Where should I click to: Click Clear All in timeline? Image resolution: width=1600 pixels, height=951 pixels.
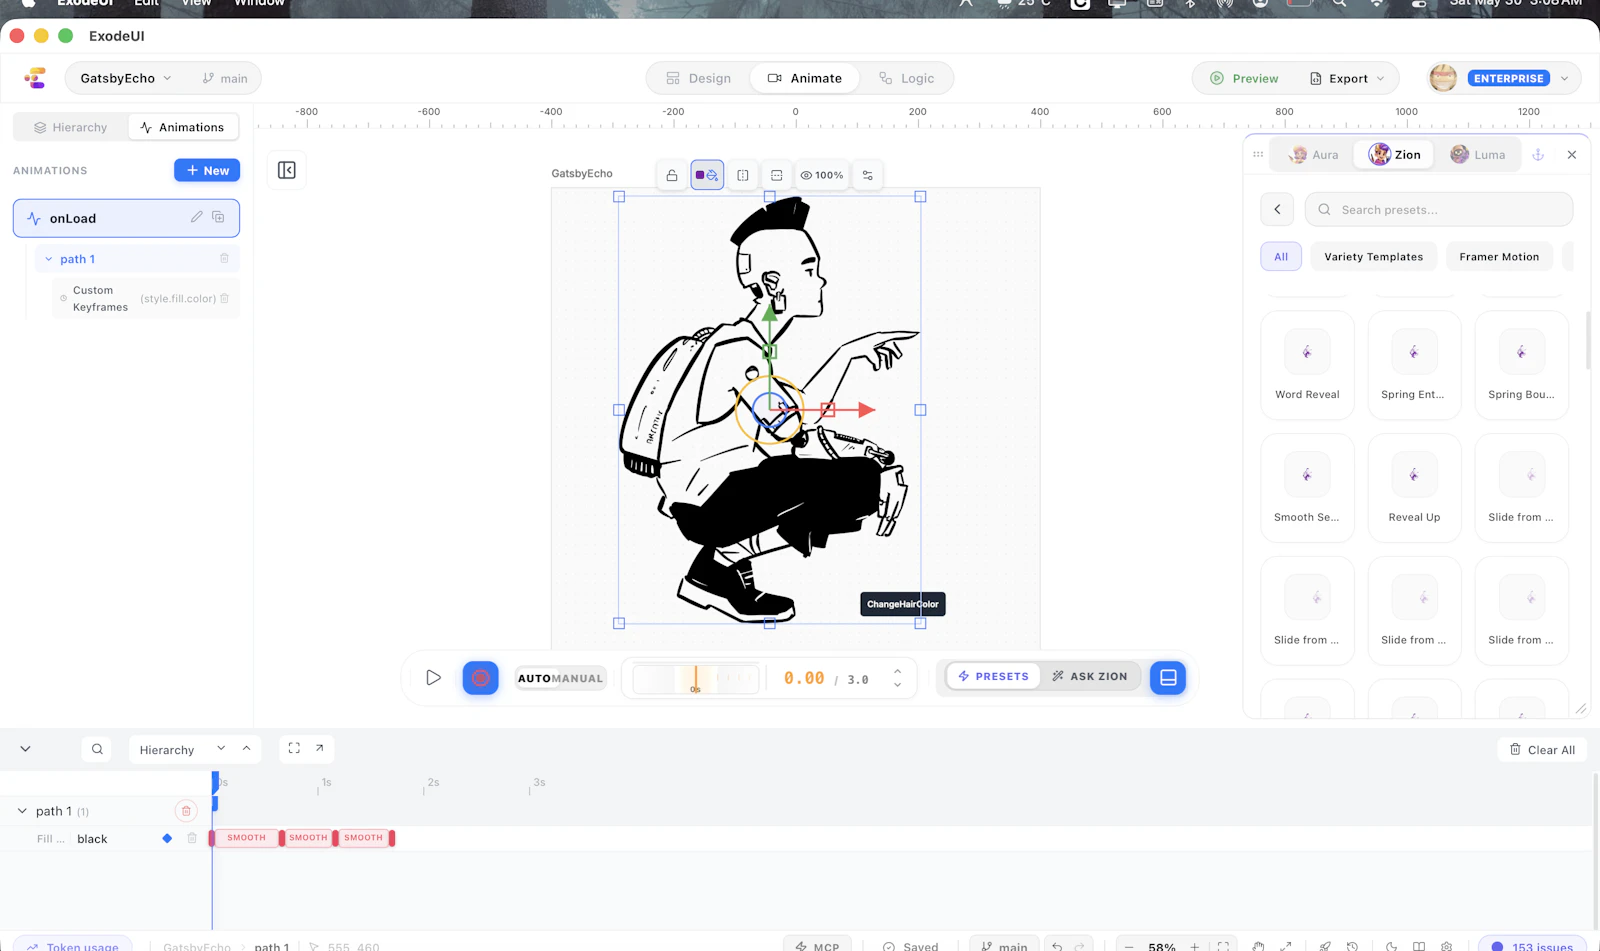pos(1542,750)
